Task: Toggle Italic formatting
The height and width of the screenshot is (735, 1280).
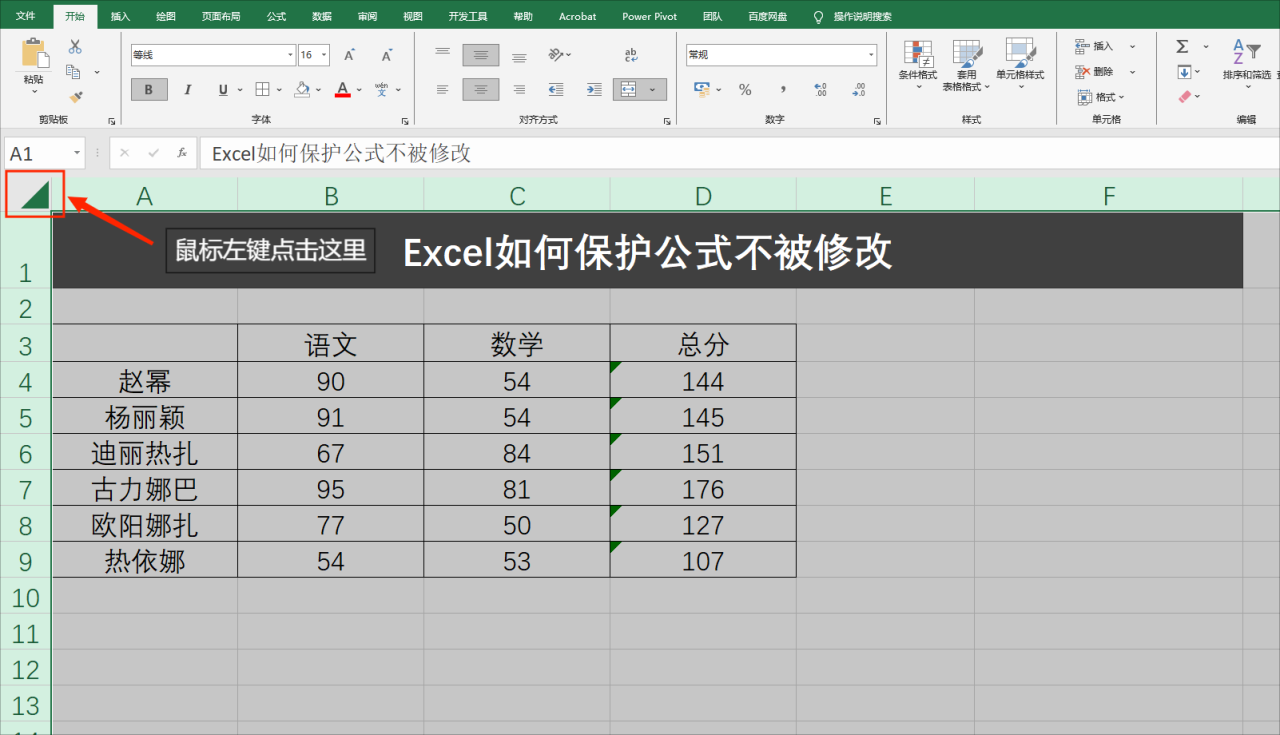Action: (187, 90)
